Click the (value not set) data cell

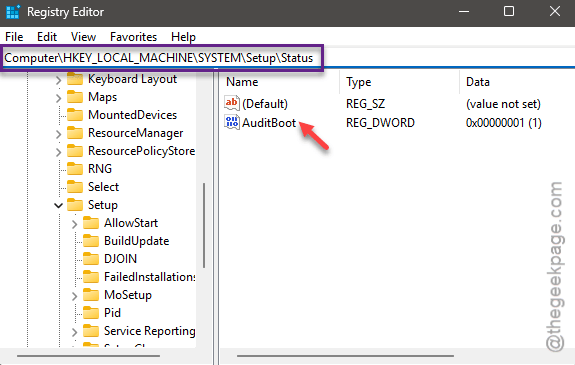pyautogui.click(x=503, y=104)
